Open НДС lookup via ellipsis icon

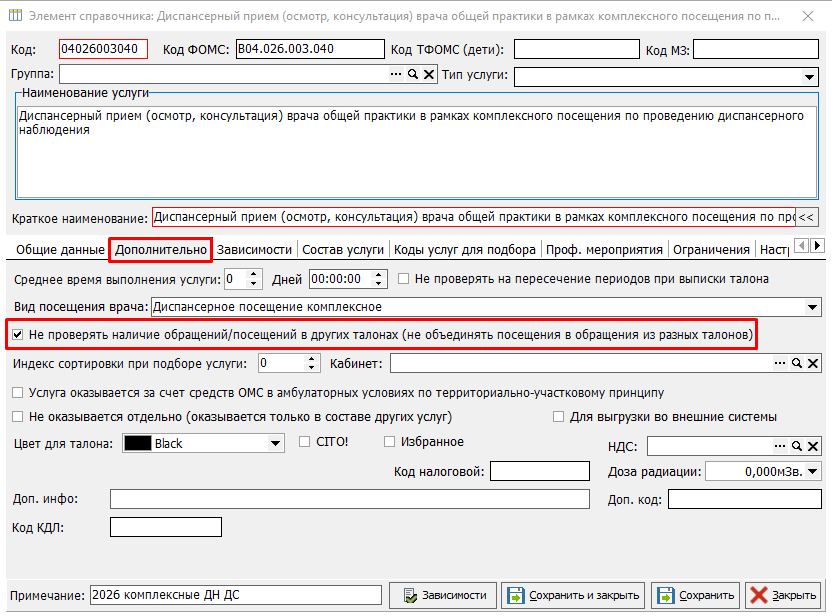click(779, 446)
